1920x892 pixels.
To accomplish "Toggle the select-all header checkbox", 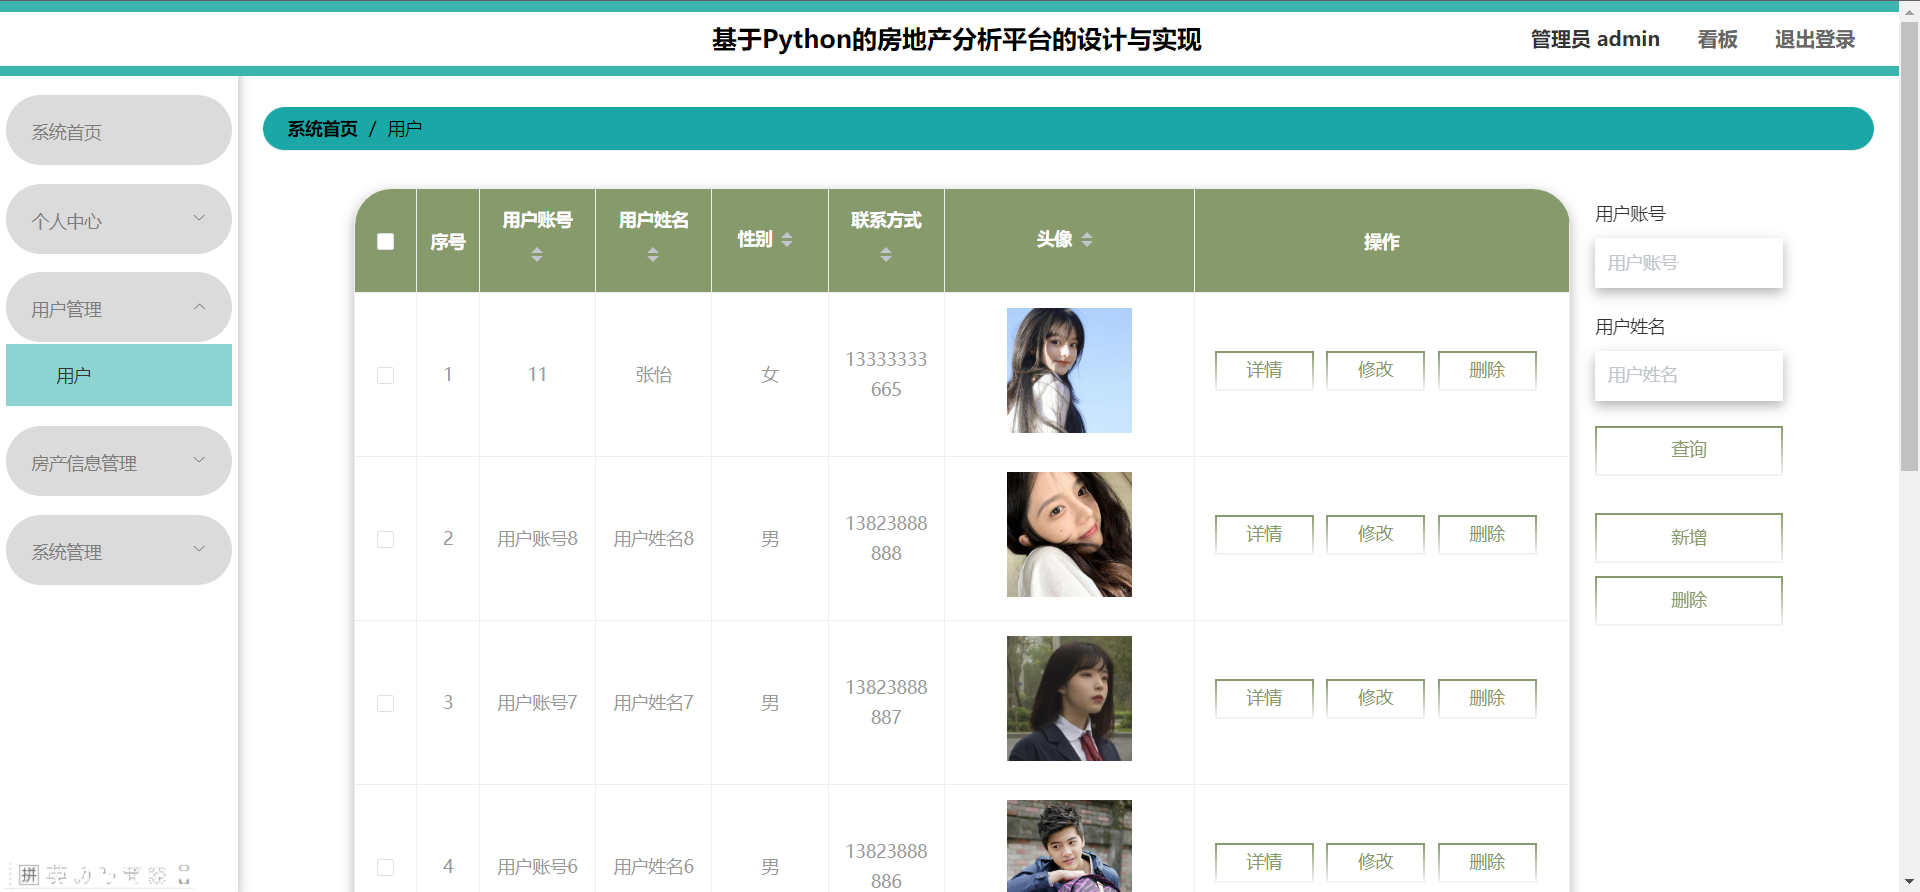I will pos(385,241).
